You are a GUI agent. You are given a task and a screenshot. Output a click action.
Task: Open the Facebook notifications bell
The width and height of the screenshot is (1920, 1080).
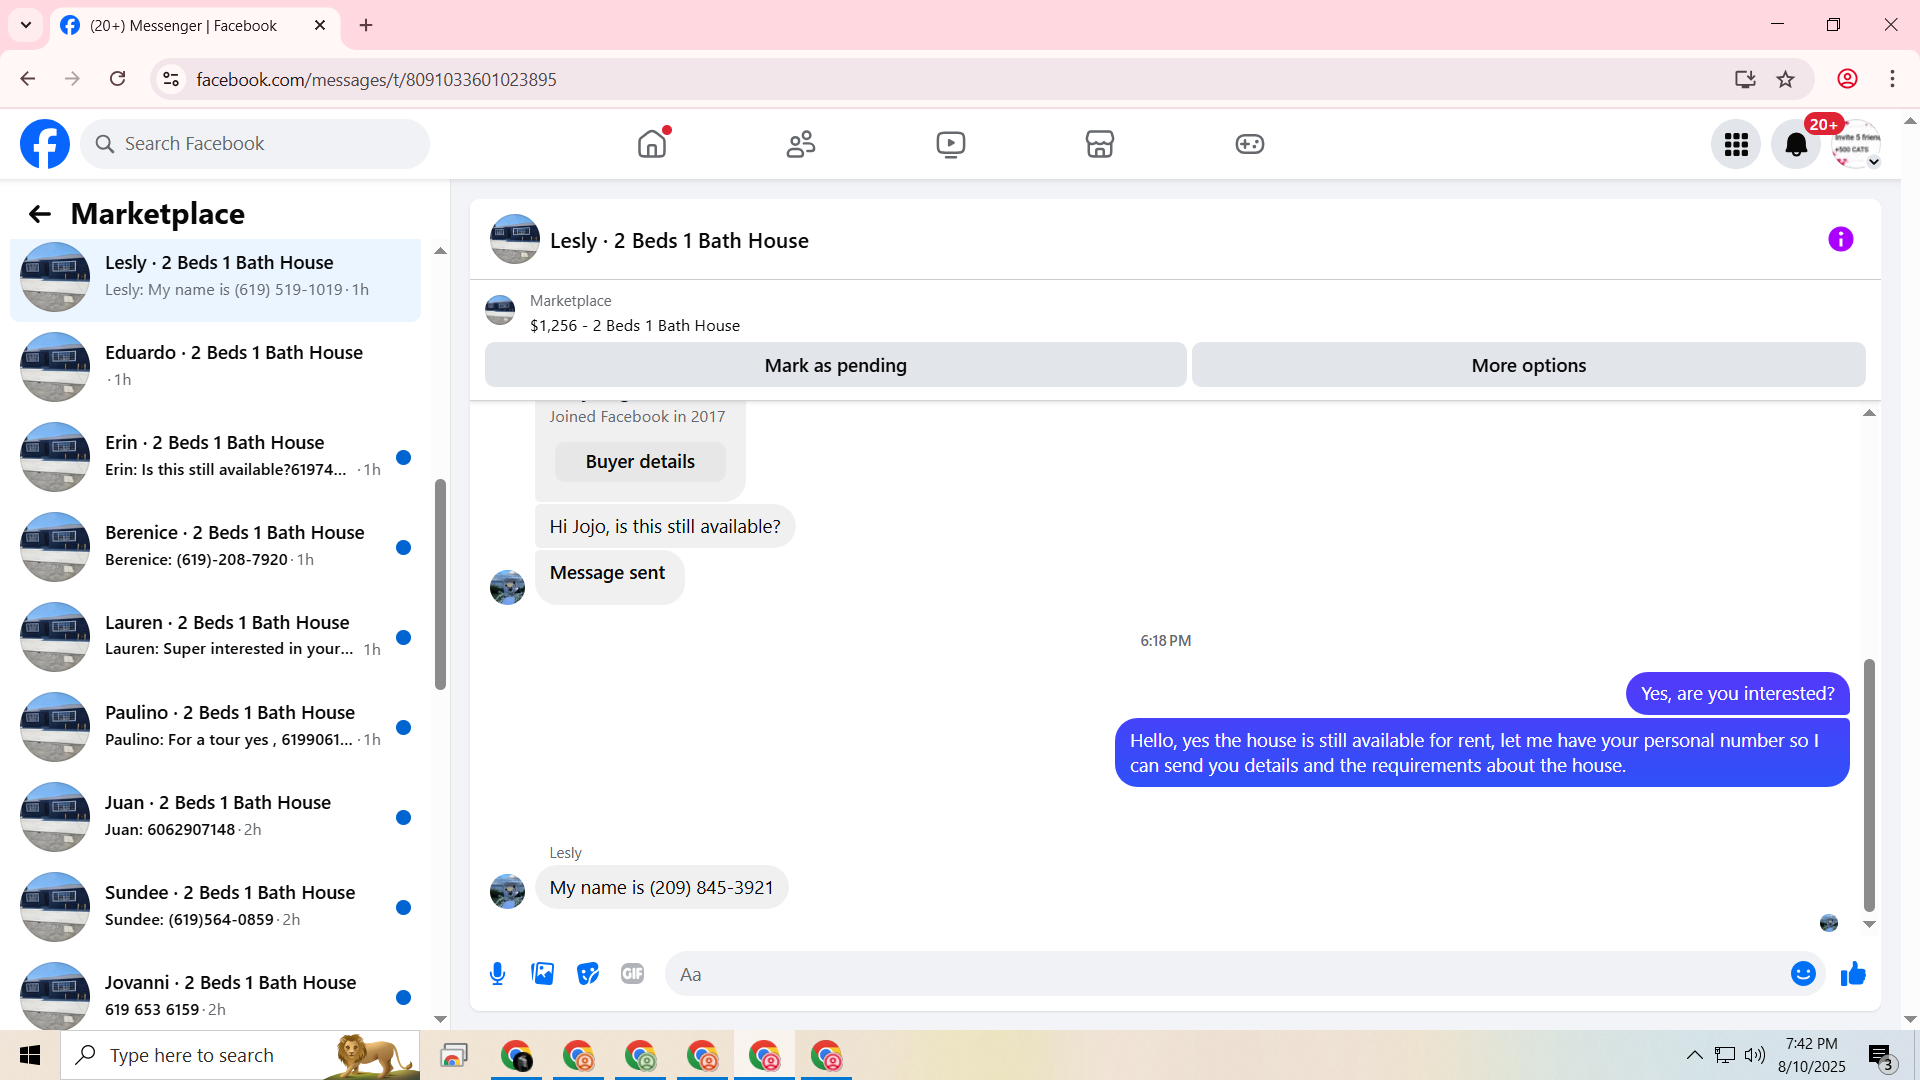(x=1796, y=145)
